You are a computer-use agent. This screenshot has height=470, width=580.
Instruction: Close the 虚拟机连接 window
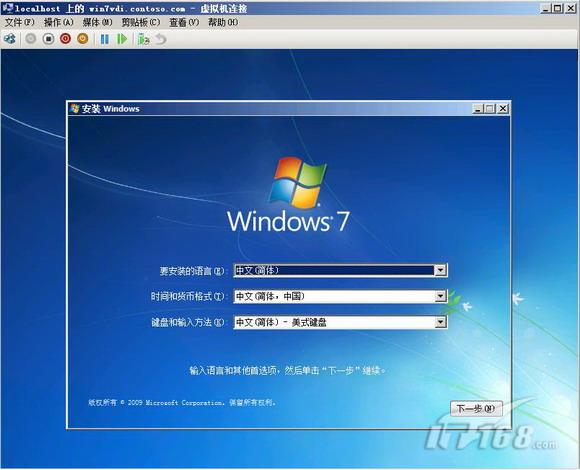click(x=571, y=8)
